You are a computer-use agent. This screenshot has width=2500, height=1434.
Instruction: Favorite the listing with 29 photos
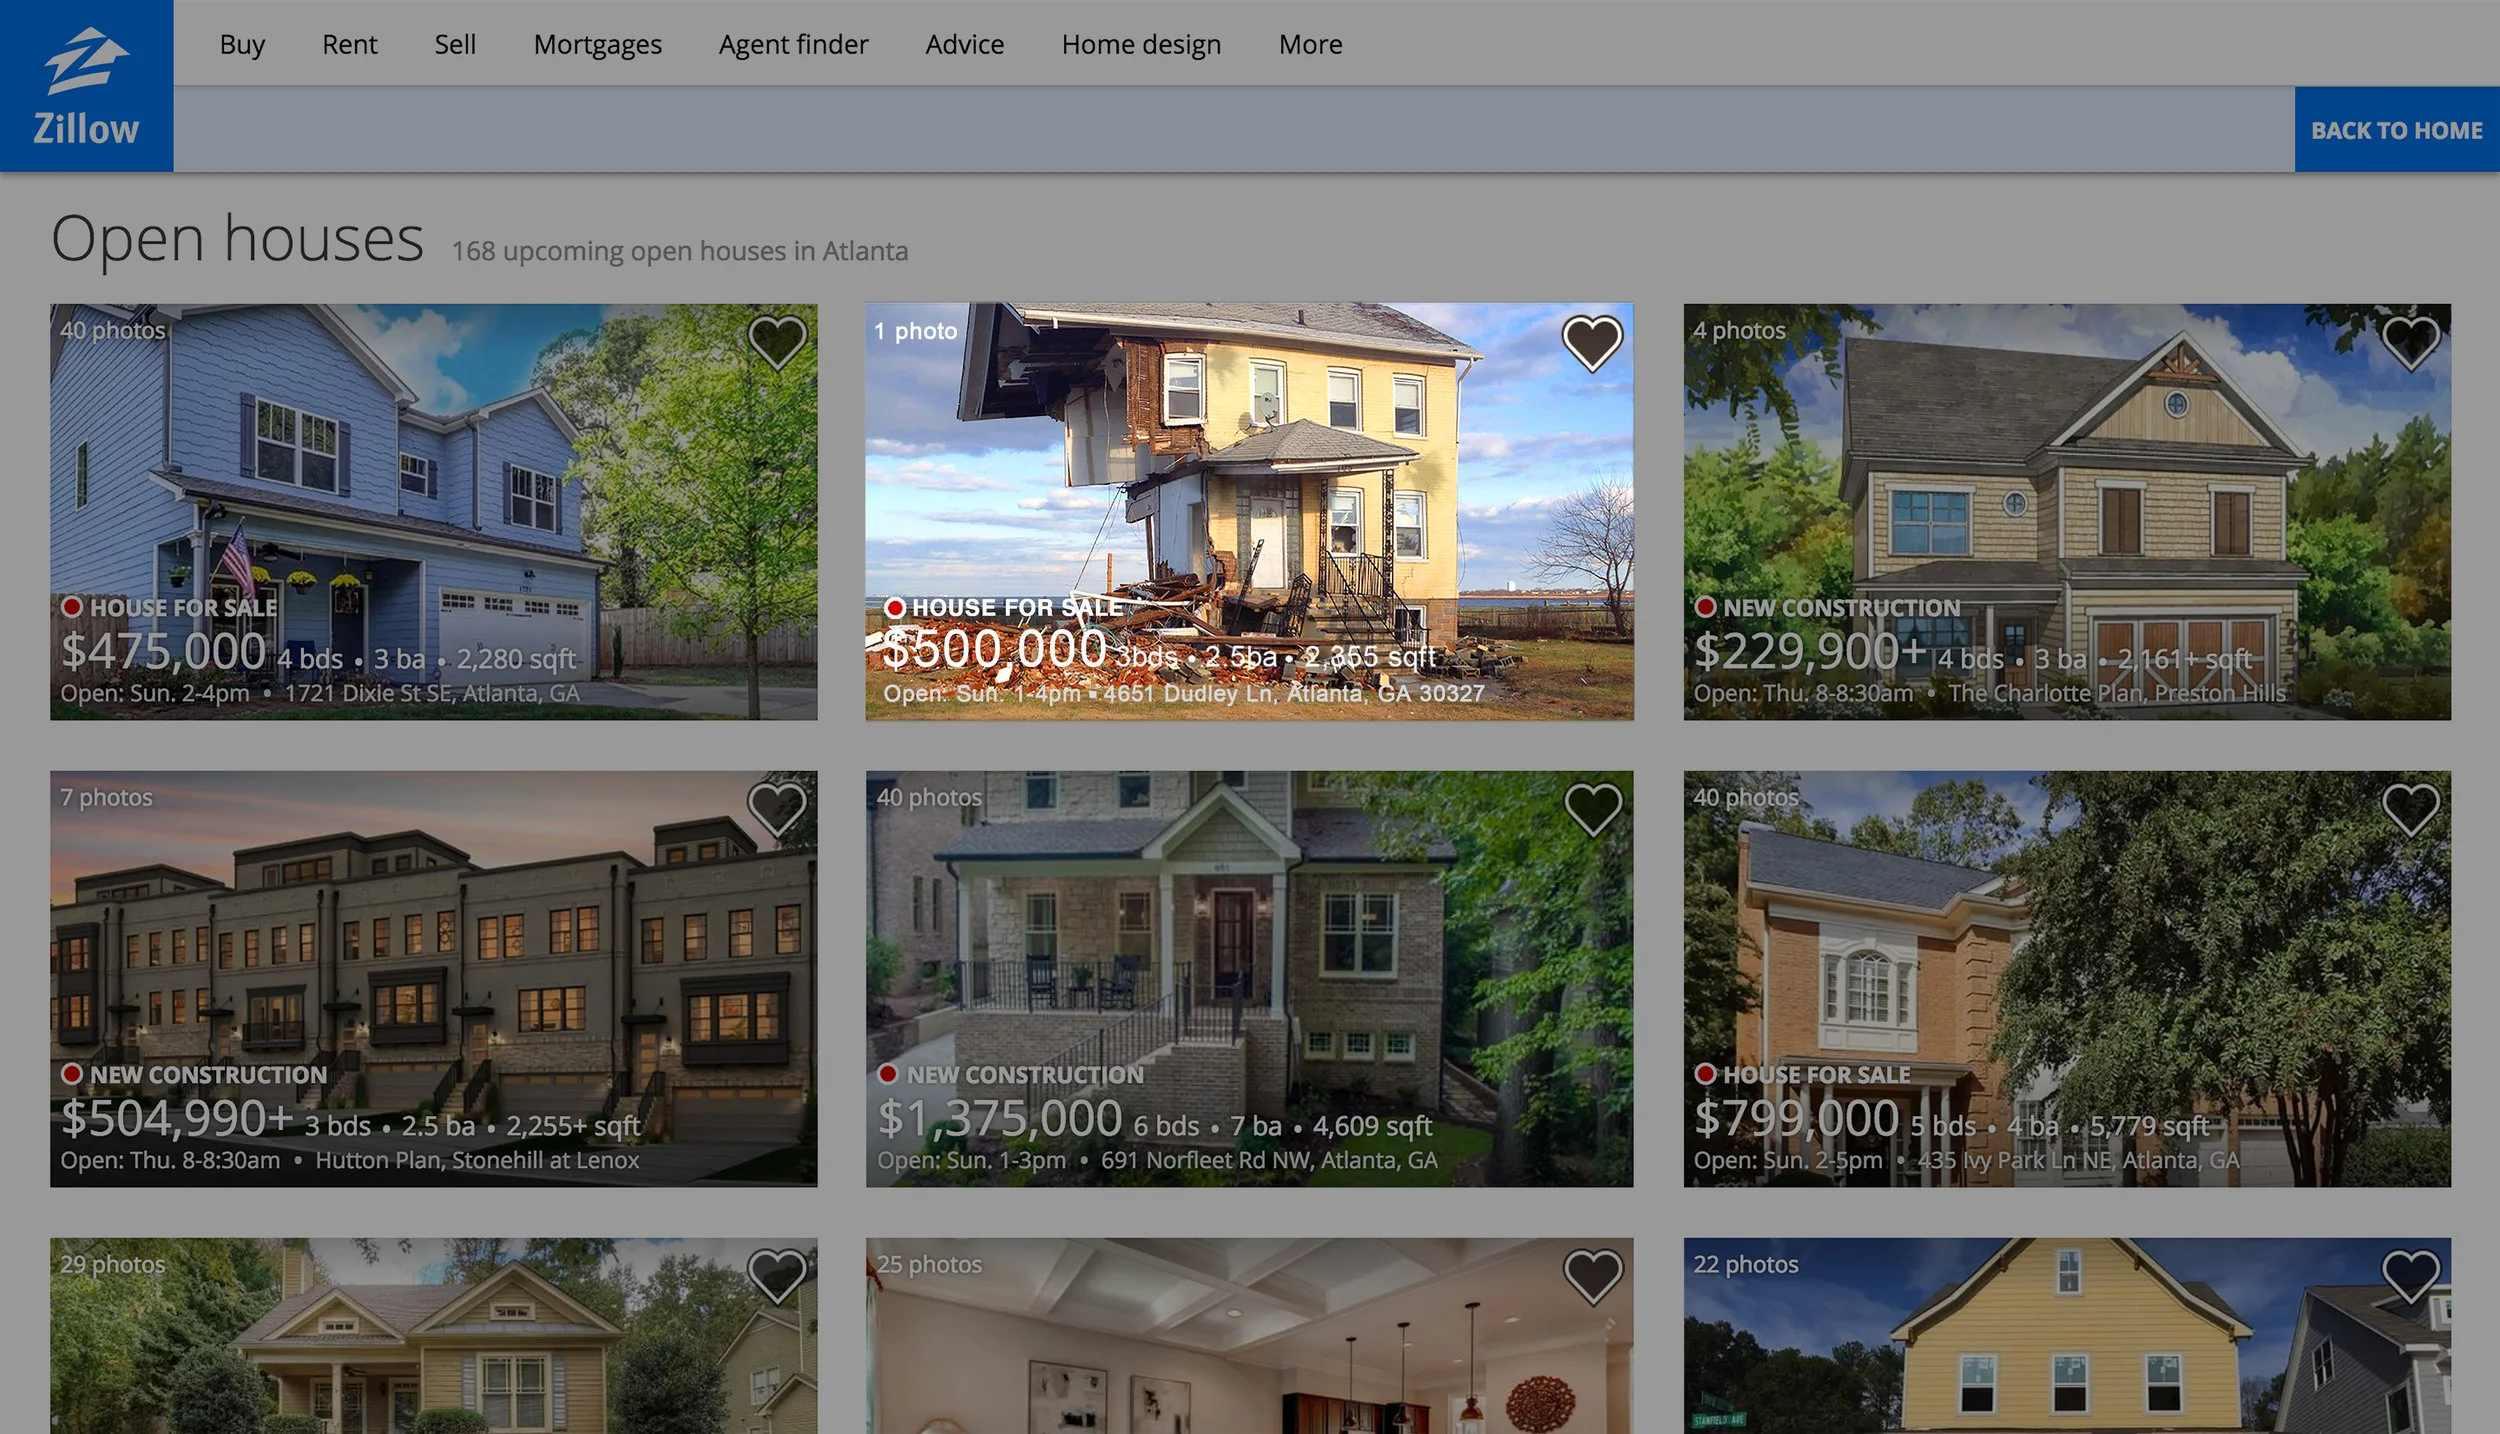pyautogui.click(x=777, y=1276)
